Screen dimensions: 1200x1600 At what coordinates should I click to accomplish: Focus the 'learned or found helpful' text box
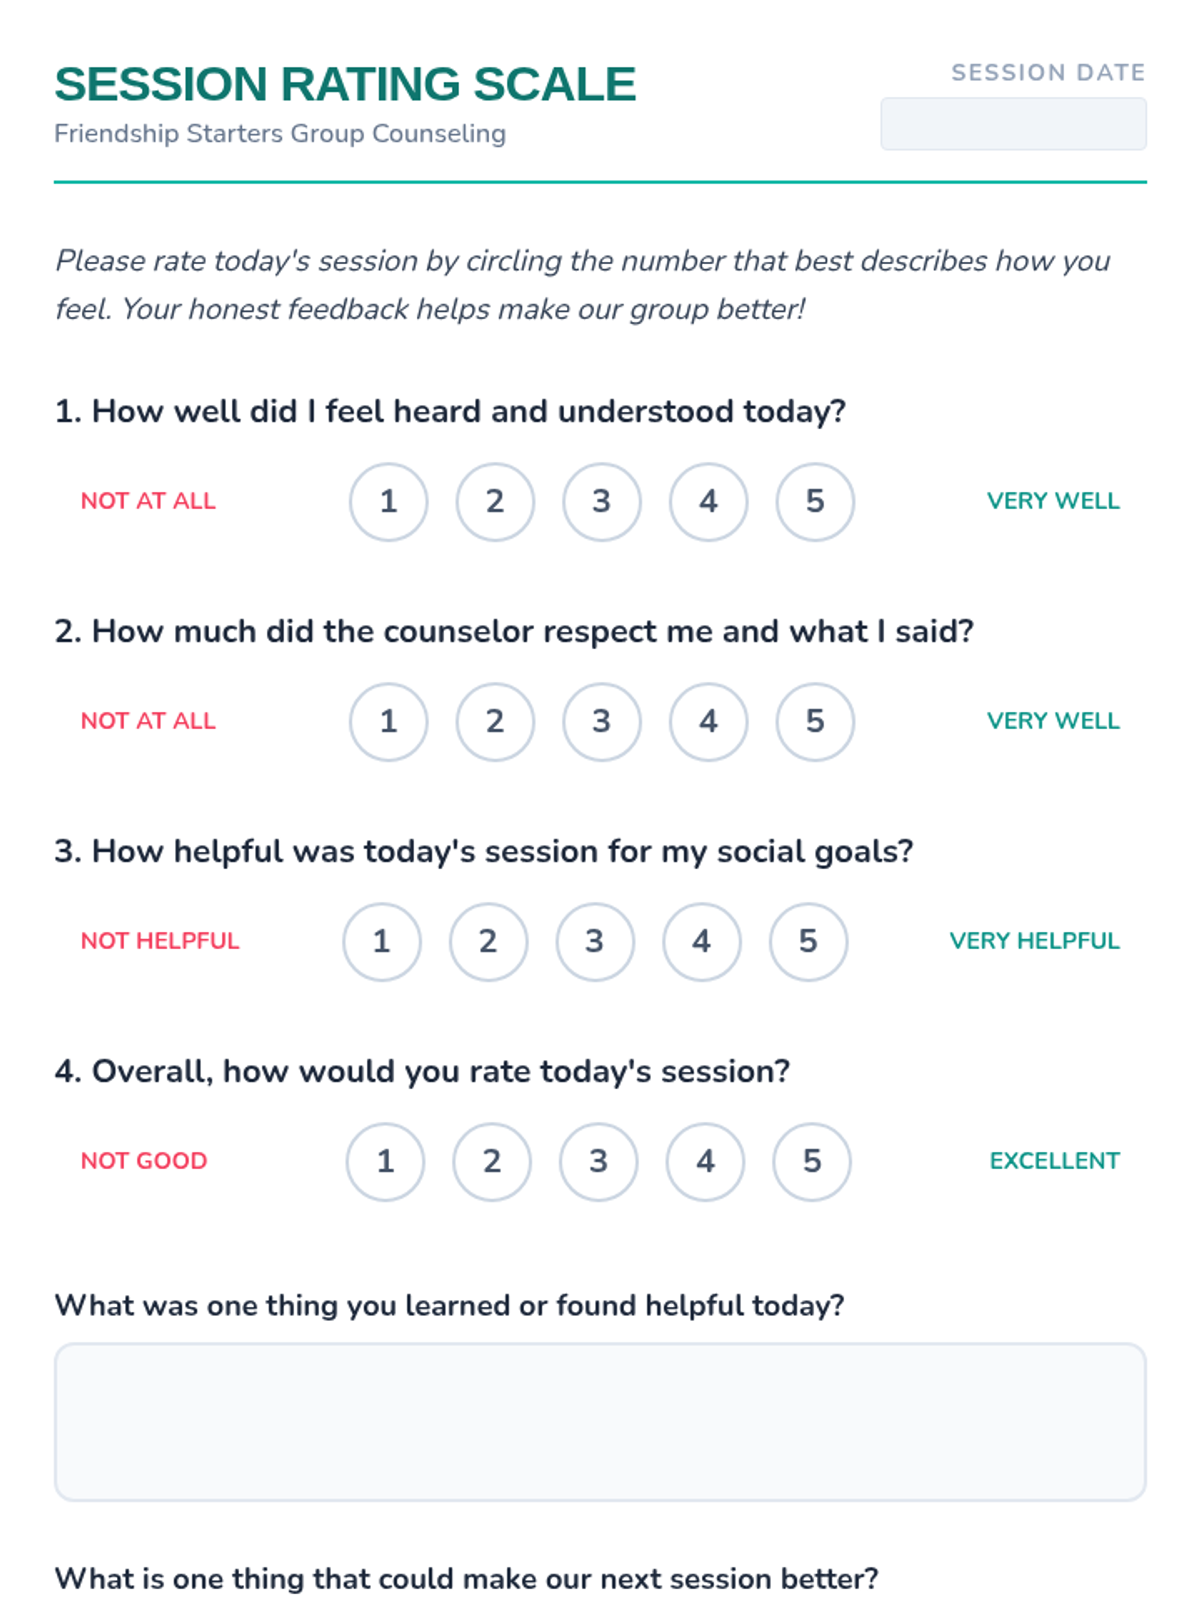pos(600,1421)
